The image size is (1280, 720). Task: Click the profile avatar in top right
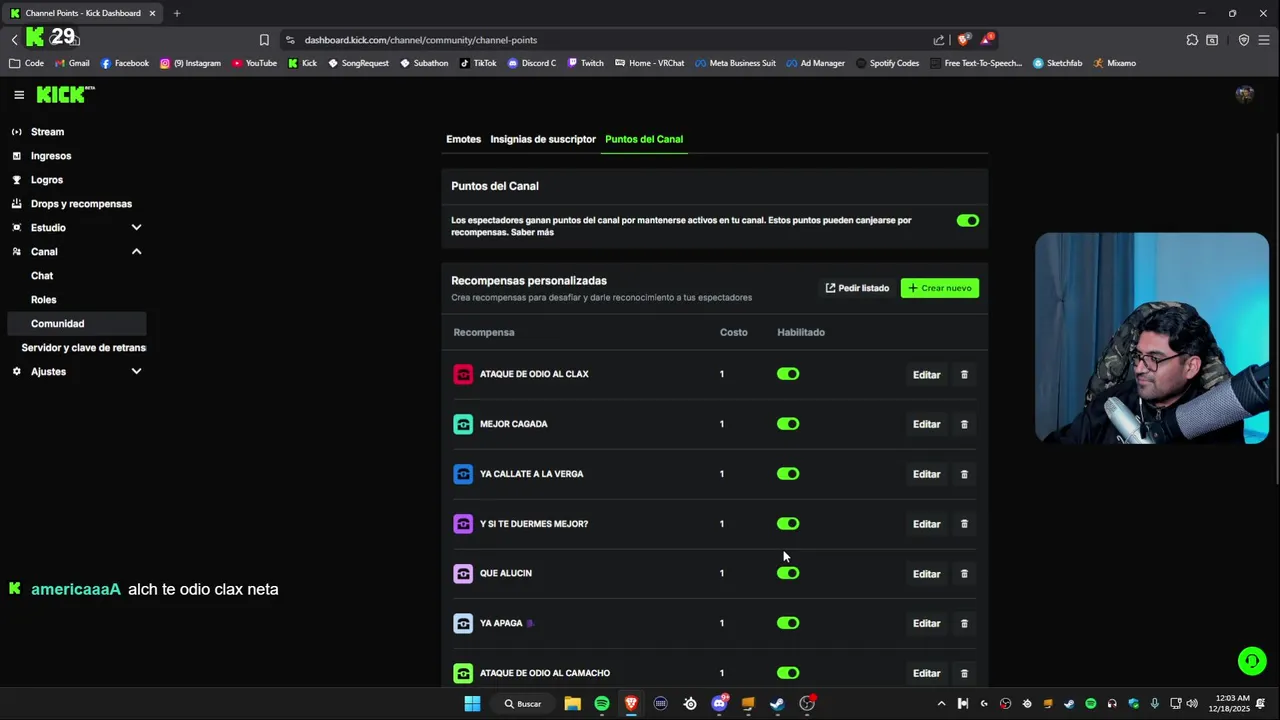1244,95
